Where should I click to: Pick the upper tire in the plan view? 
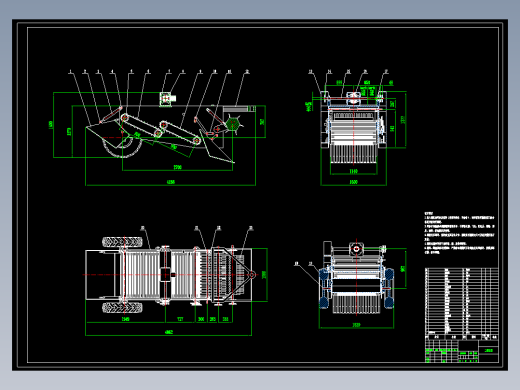(x=122, y=242)
